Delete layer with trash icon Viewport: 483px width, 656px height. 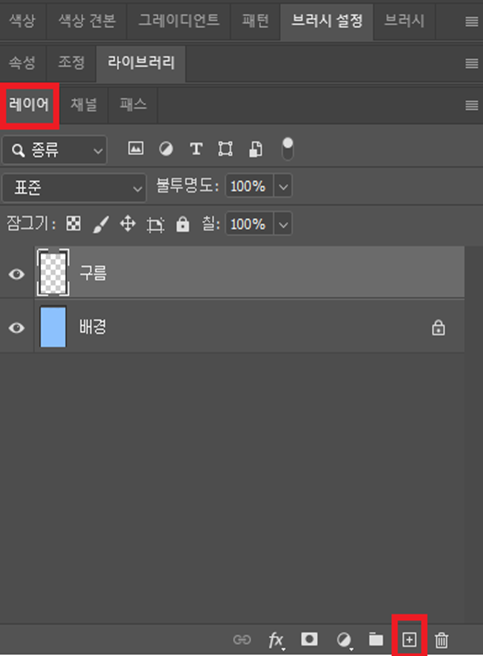tap(442, 640)
